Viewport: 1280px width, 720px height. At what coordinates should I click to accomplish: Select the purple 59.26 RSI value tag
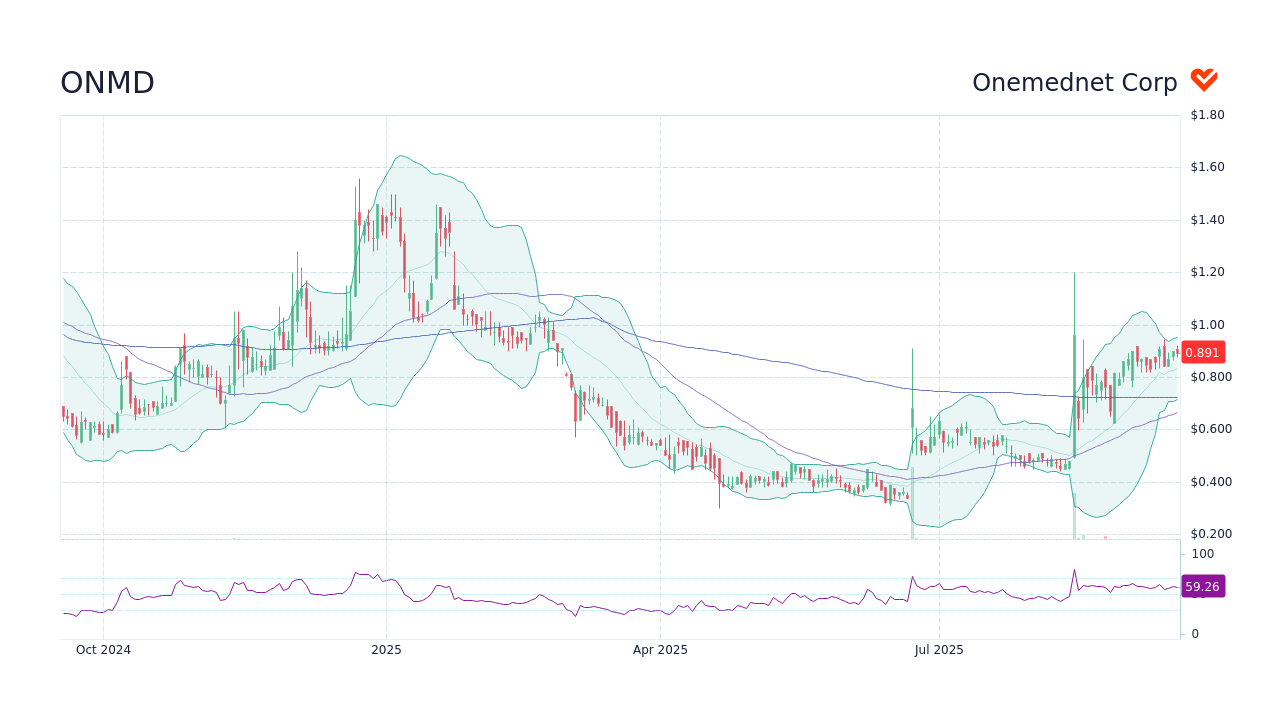(x=1202, y=587)
